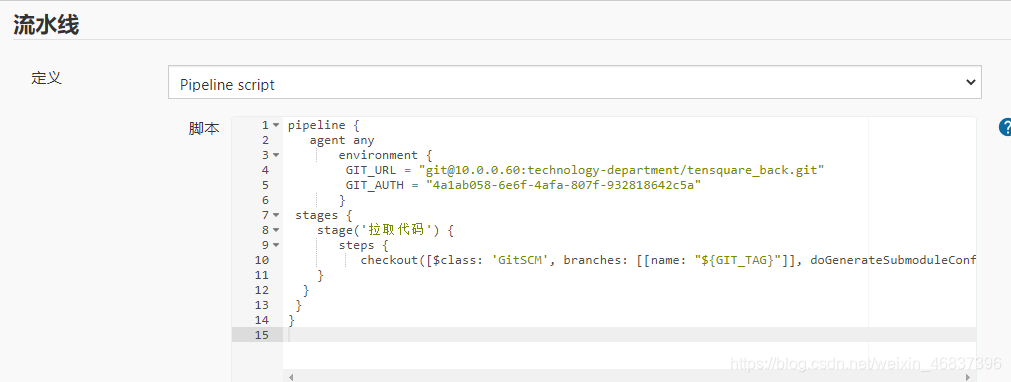Screen dimensions: 1011x382
Task: Collapse the stage block on line 8
Action: click(x=276, y=230)
